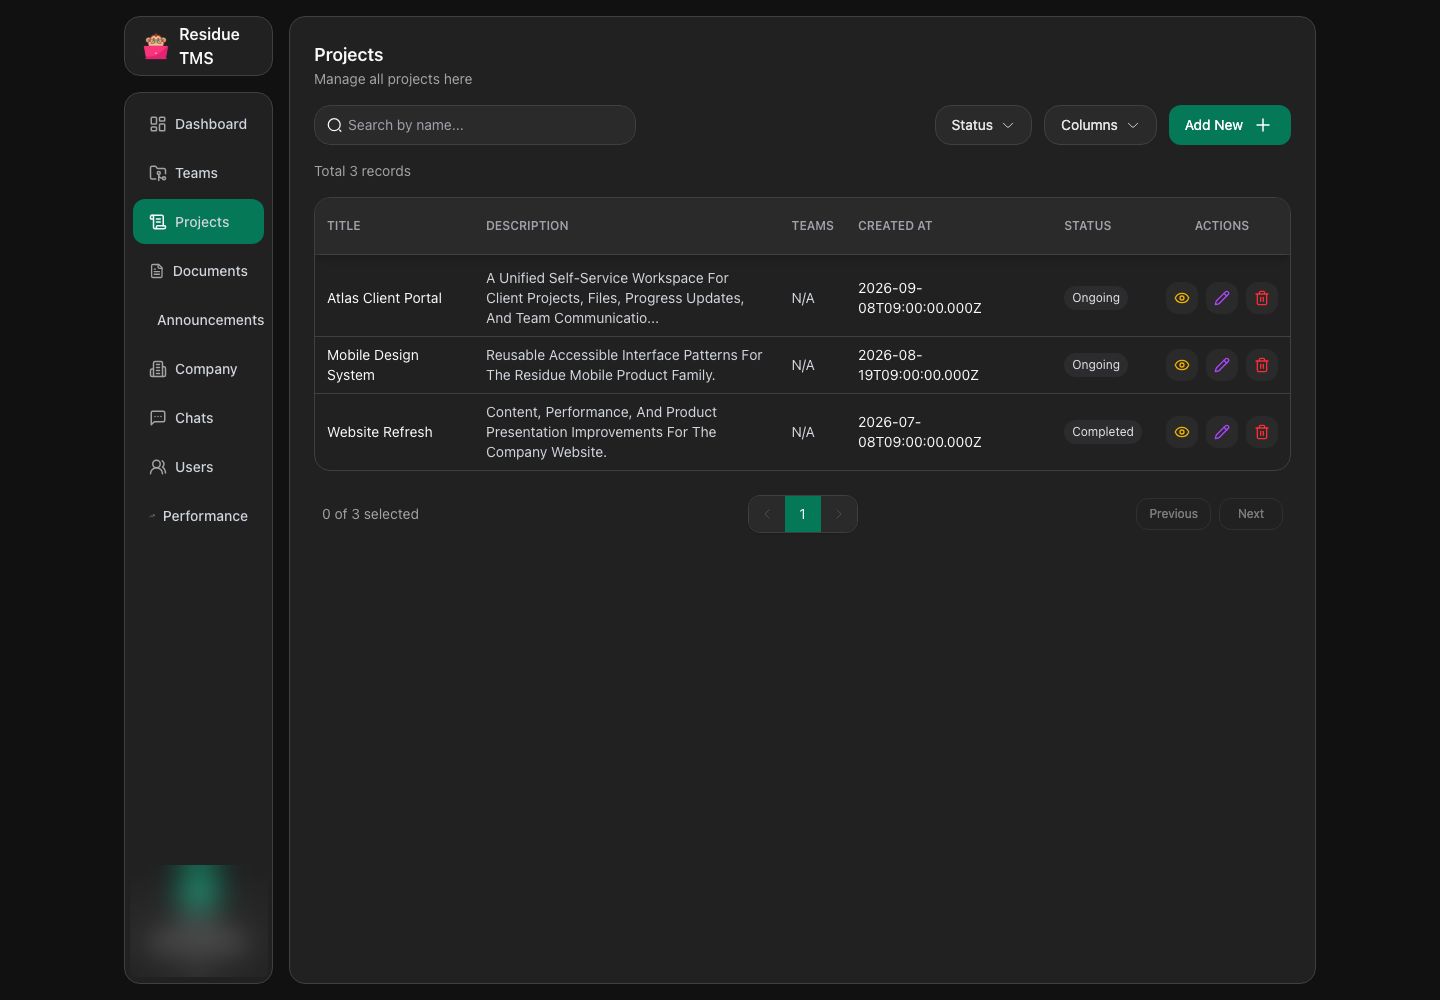Open Dashboard from the sidebar
Viewport: 1440px width, 1000px height.
[198, 124]
